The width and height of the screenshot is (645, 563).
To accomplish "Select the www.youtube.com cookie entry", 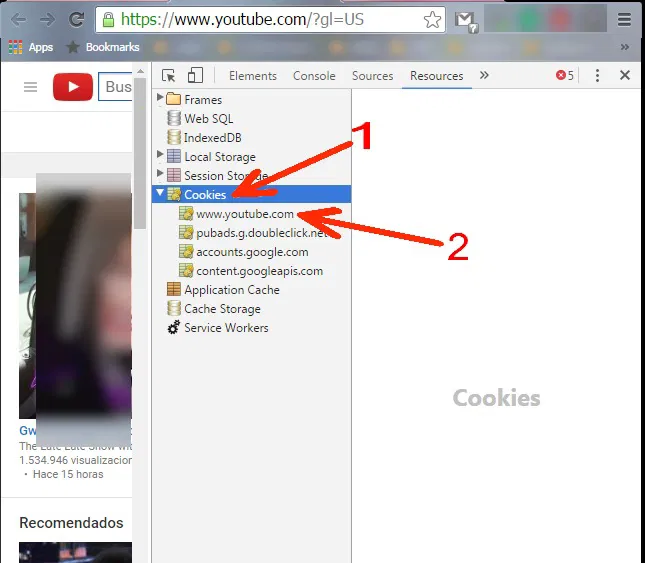I will click(x=244, y=213).
